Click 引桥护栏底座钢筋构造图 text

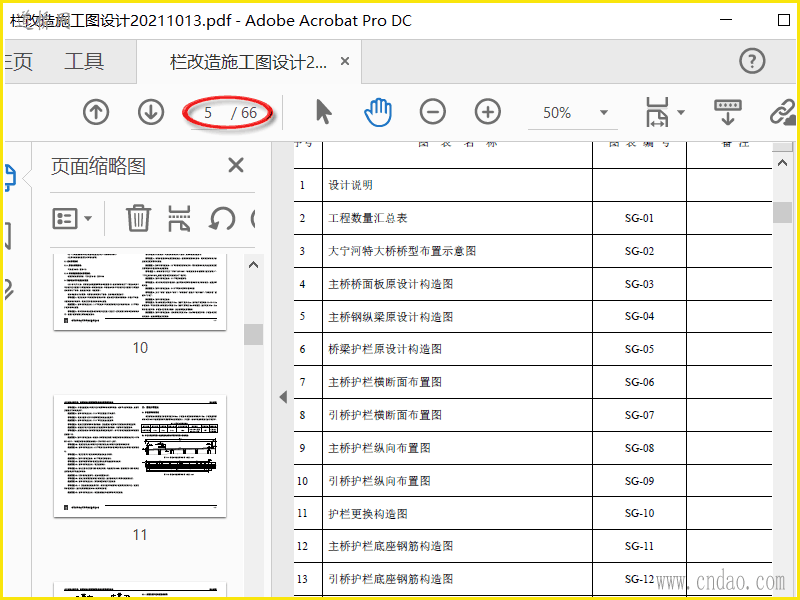(390, 579)
